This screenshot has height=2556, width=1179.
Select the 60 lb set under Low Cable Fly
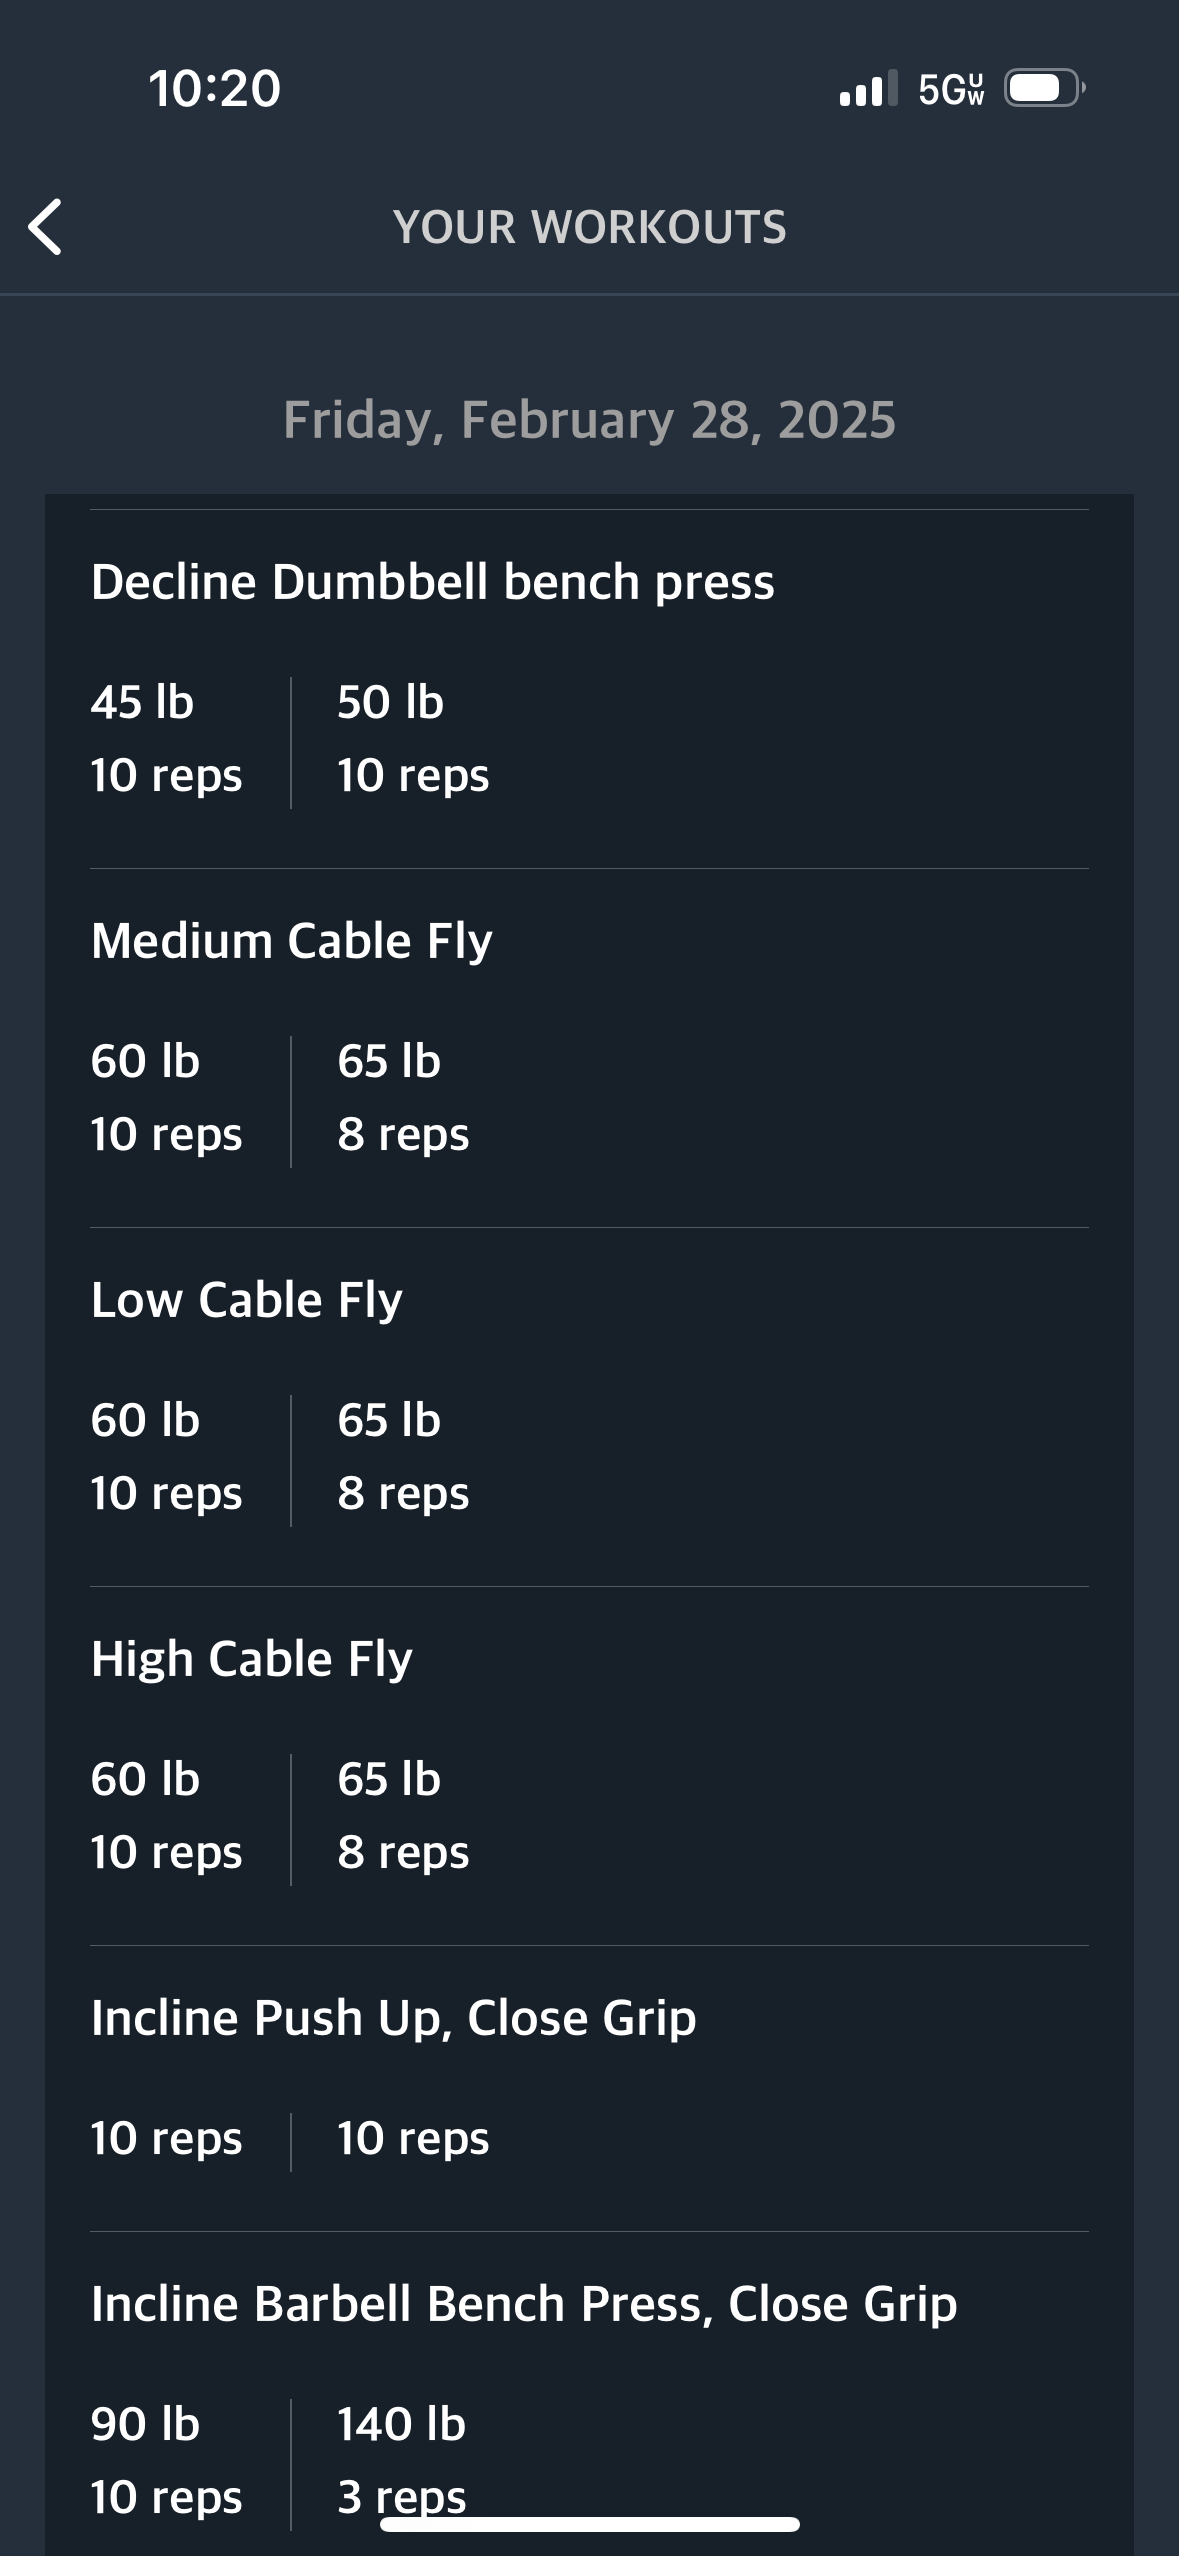tap(167, 1456)
